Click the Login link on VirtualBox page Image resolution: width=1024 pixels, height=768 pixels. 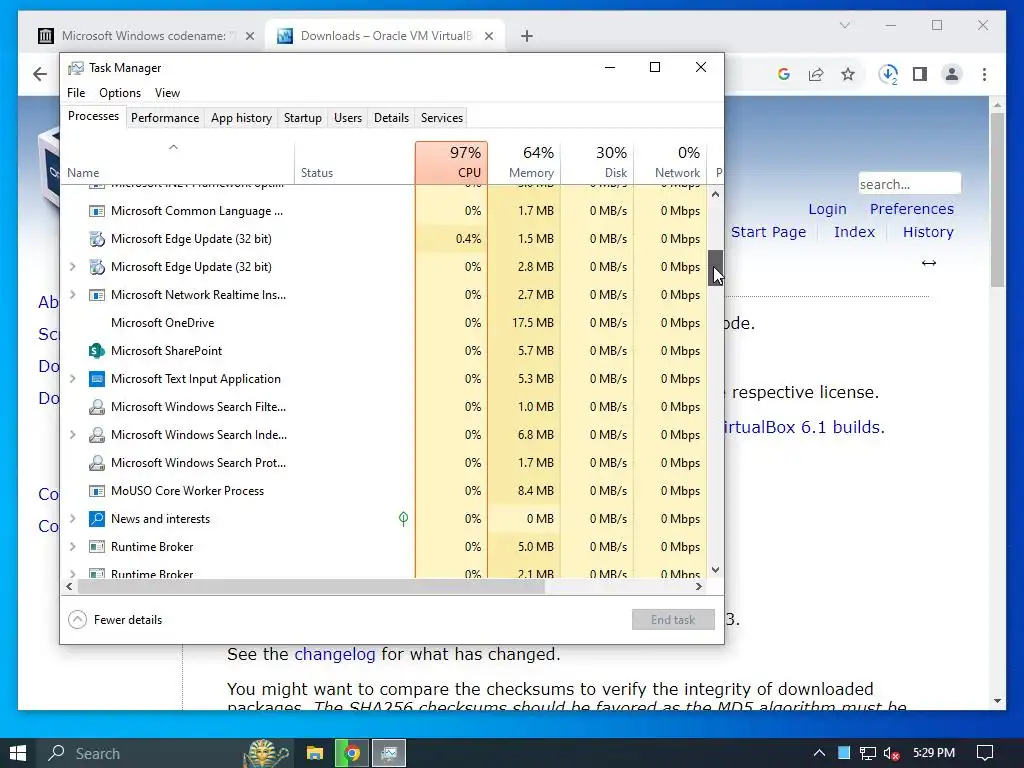click(x=827, y=209)
